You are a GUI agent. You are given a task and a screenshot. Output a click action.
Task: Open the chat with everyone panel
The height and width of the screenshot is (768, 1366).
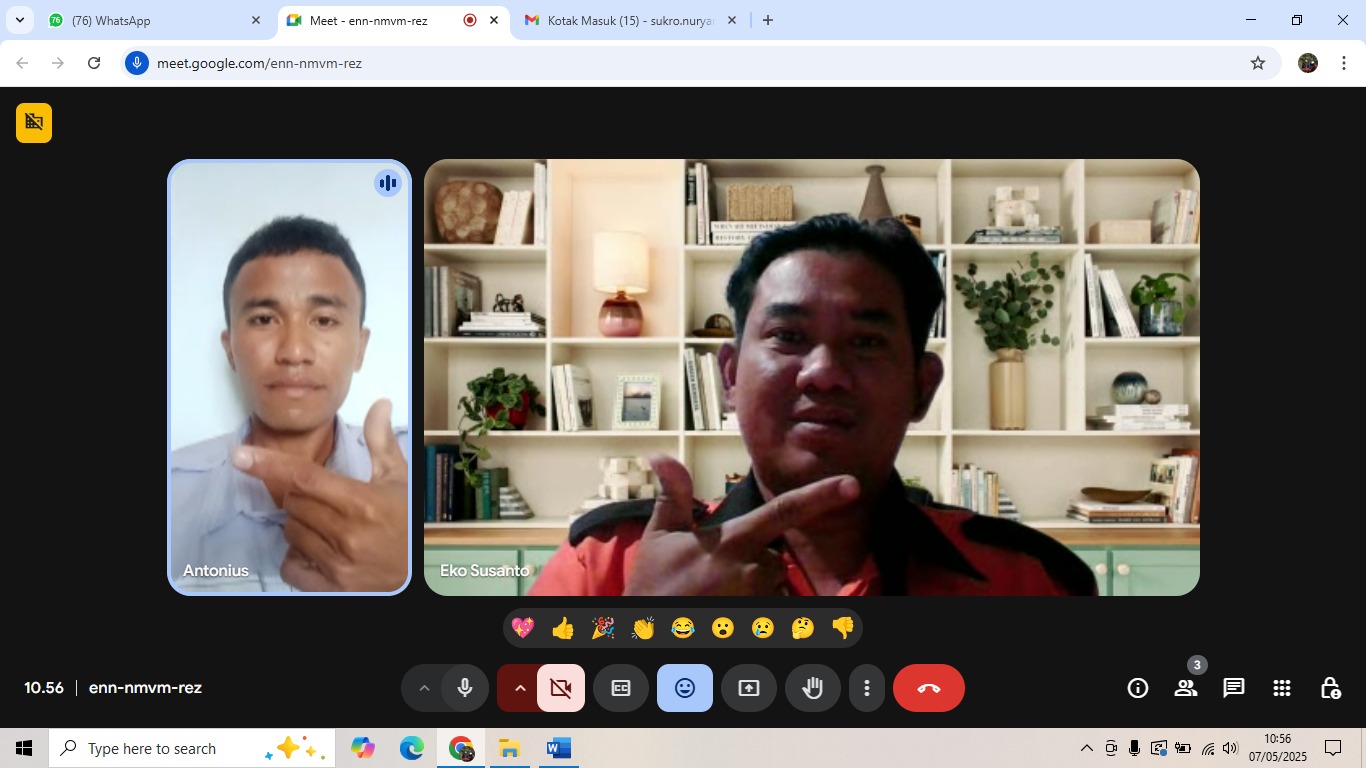[1234, 688]
